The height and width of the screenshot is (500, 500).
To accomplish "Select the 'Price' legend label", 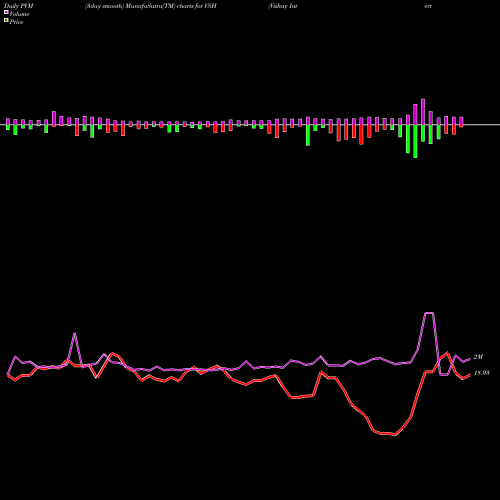I will [x=16, y=22].
